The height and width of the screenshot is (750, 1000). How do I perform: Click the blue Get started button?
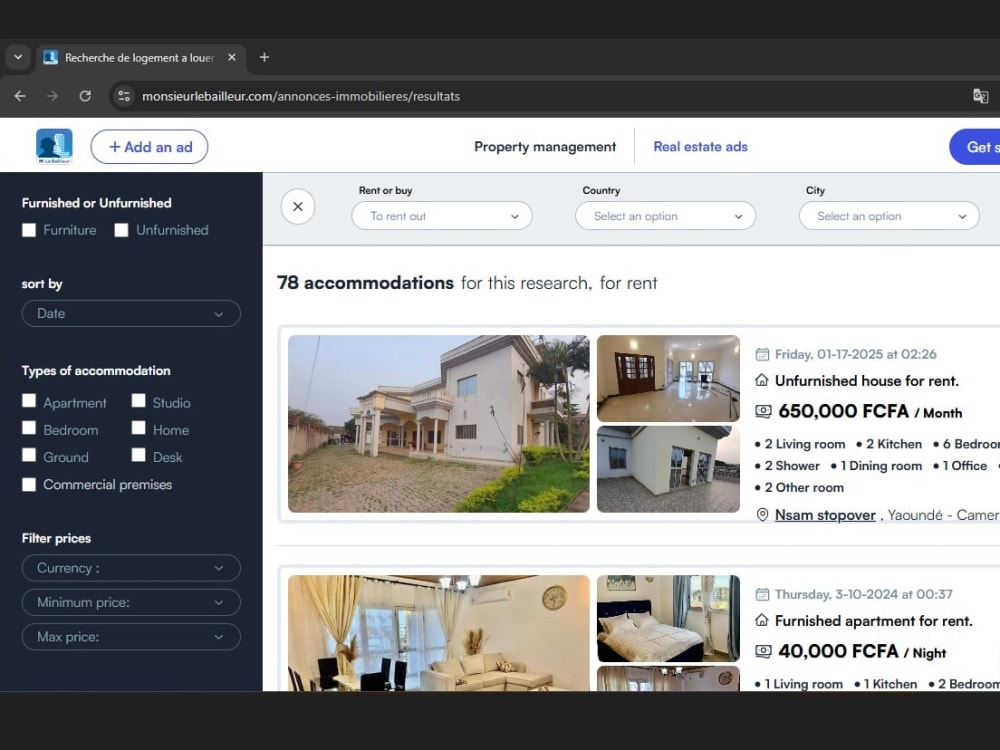coord(974,147)
